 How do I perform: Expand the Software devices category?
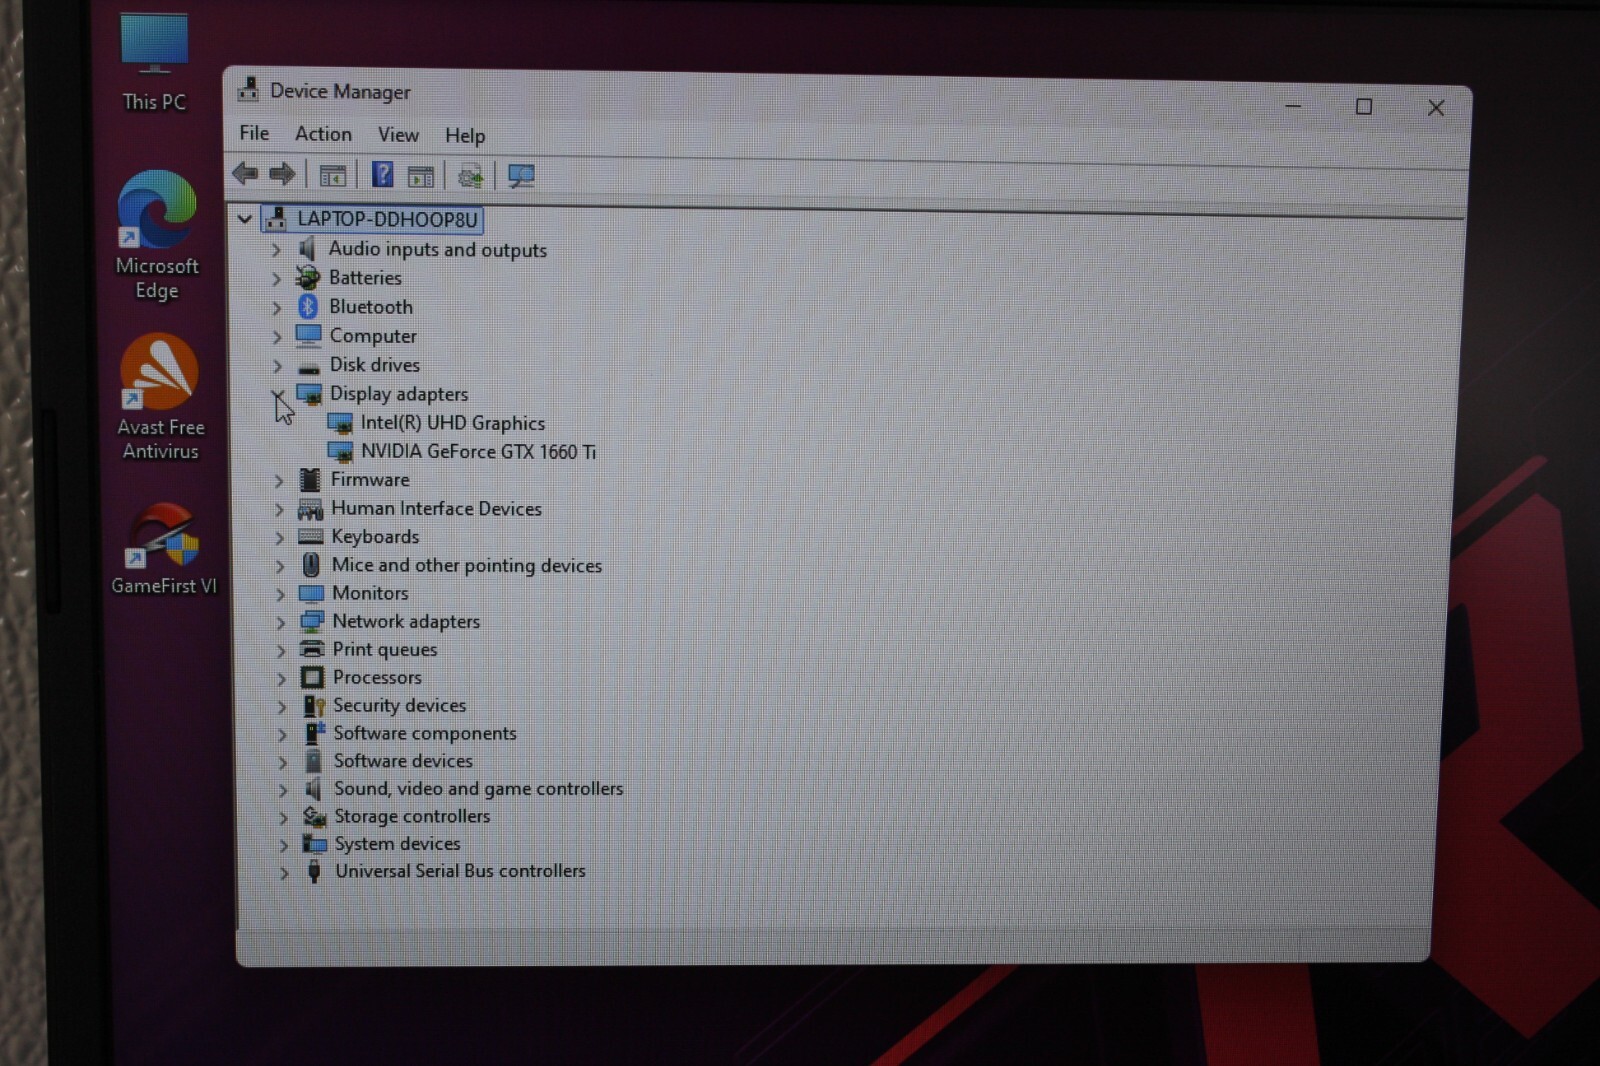(282, 762)
